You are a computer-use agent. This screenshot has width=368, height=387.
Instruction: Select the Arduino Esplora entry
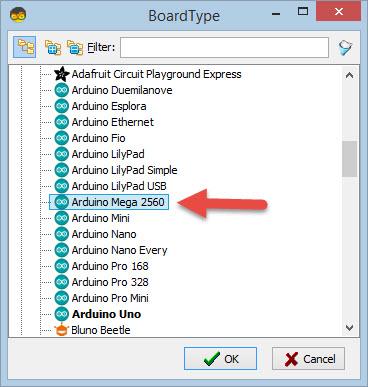109,106
